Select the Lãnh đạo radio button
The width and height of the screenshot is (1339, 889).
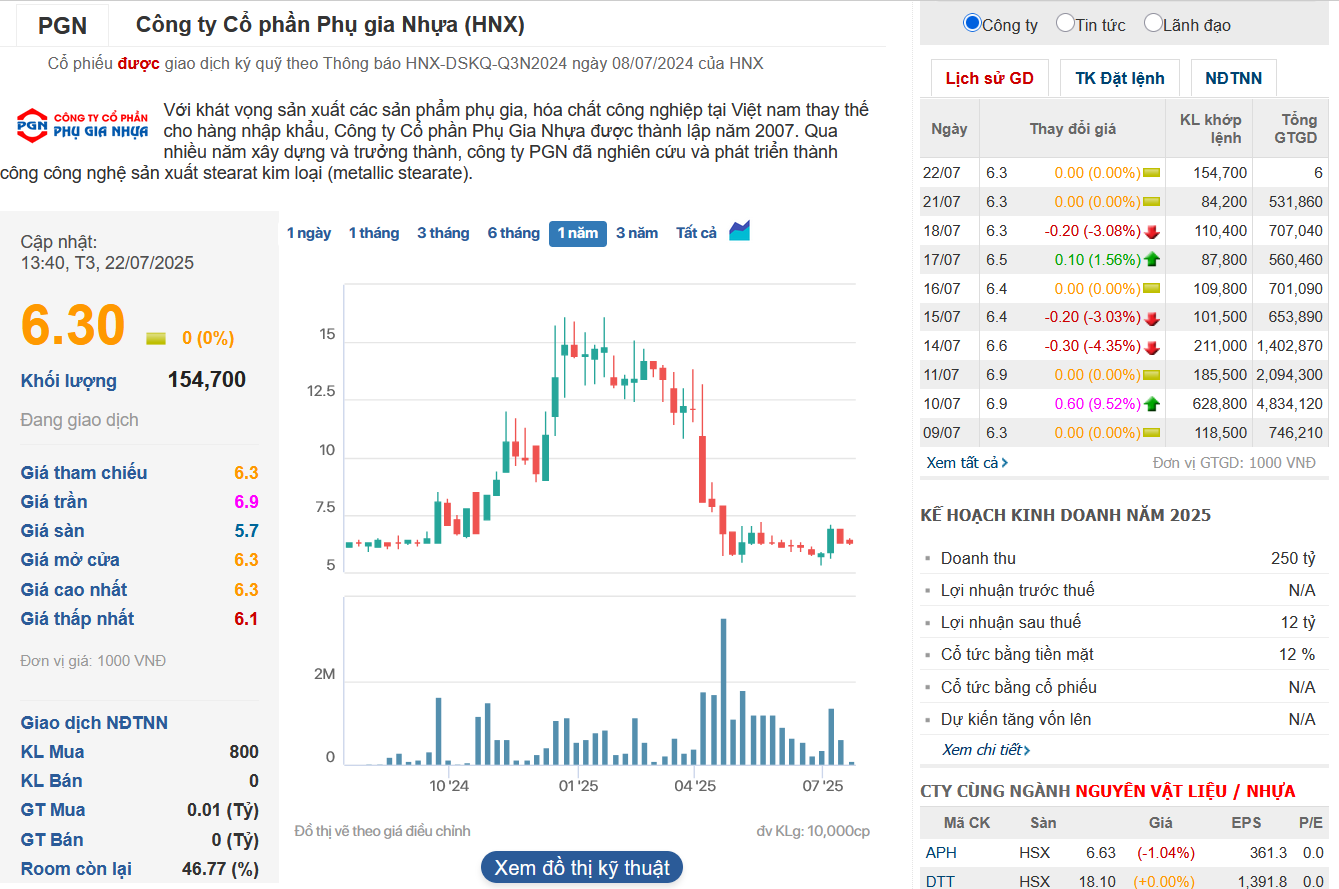click(1153, 23)
